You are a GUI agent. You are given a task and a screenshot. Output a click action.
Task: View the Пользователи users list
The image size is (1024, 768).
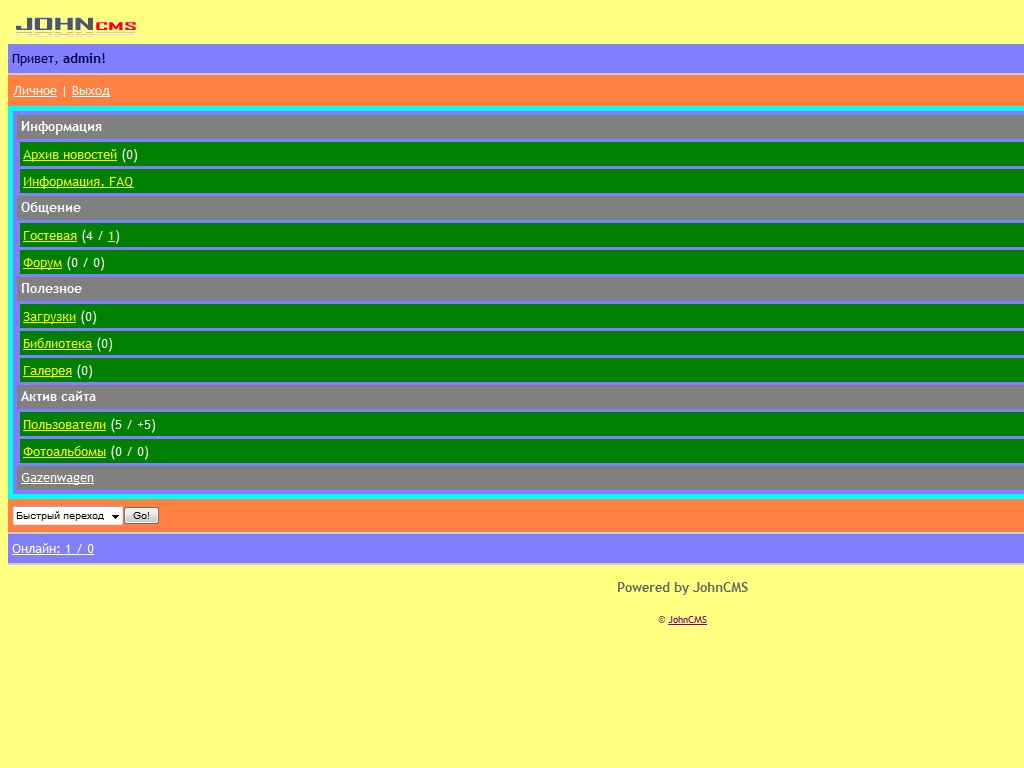64,425
